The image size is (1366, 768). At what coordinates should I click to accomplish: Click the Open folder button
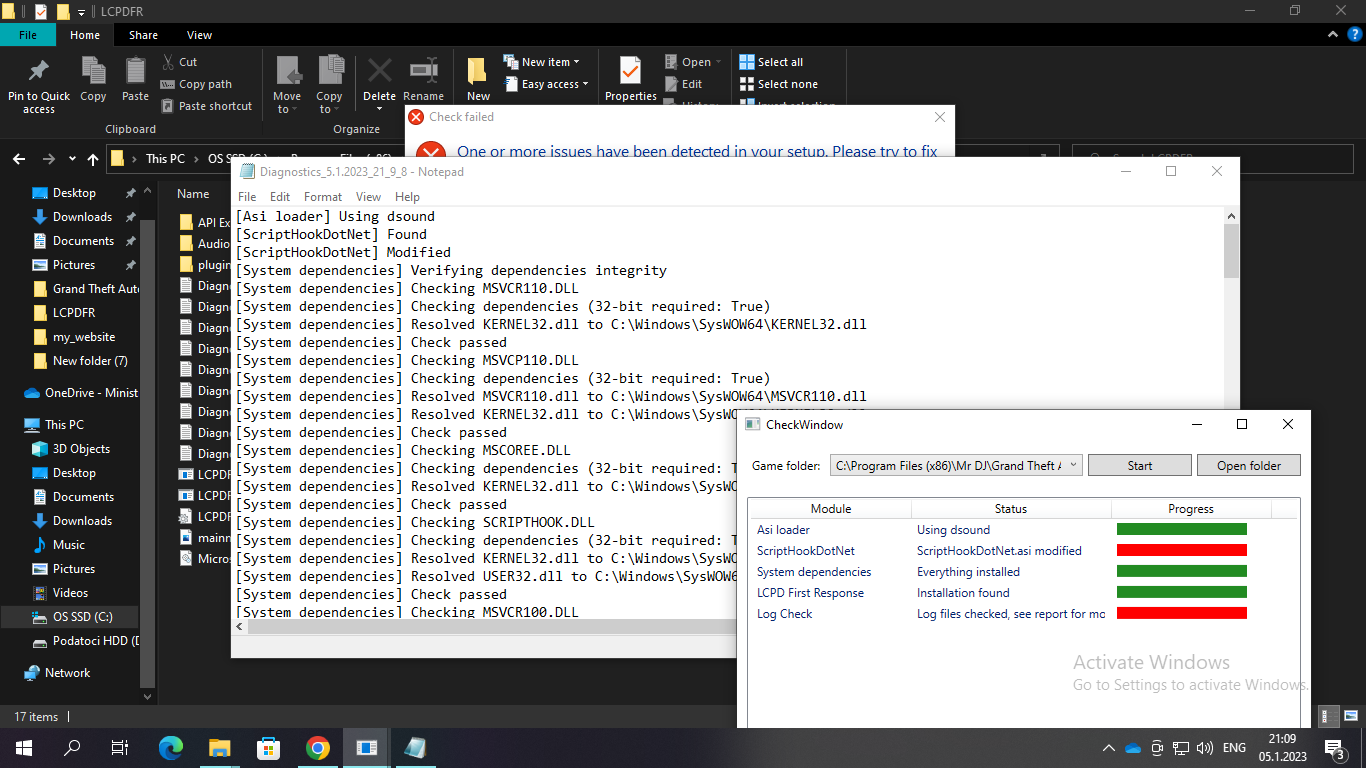[x=1248, y=465]
